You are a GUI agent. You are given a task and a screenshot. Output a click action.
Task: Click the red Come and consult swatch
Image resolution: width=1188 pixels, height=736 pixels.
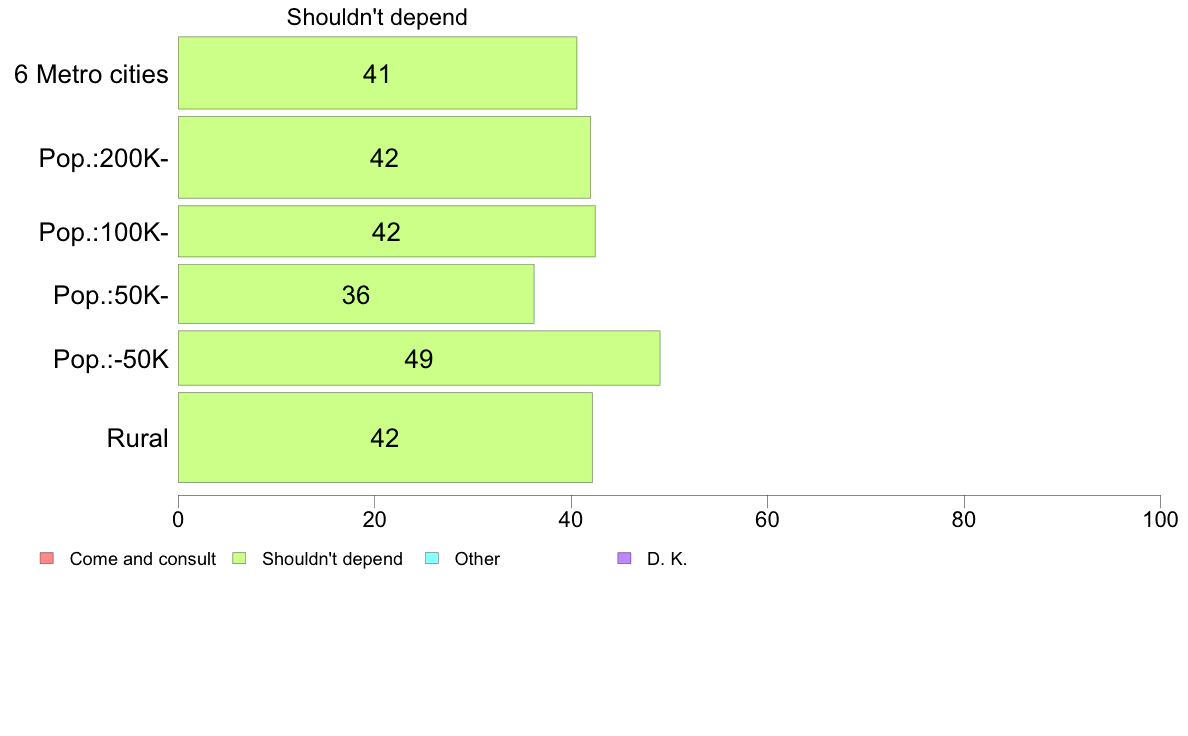pos(47,559)
